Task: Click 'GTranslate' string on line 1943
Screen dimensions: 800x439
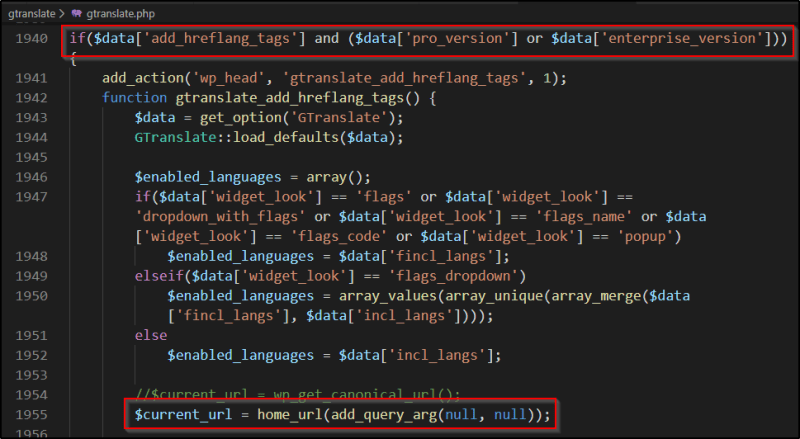Action: pyautogui.click(x=339, y=118)
